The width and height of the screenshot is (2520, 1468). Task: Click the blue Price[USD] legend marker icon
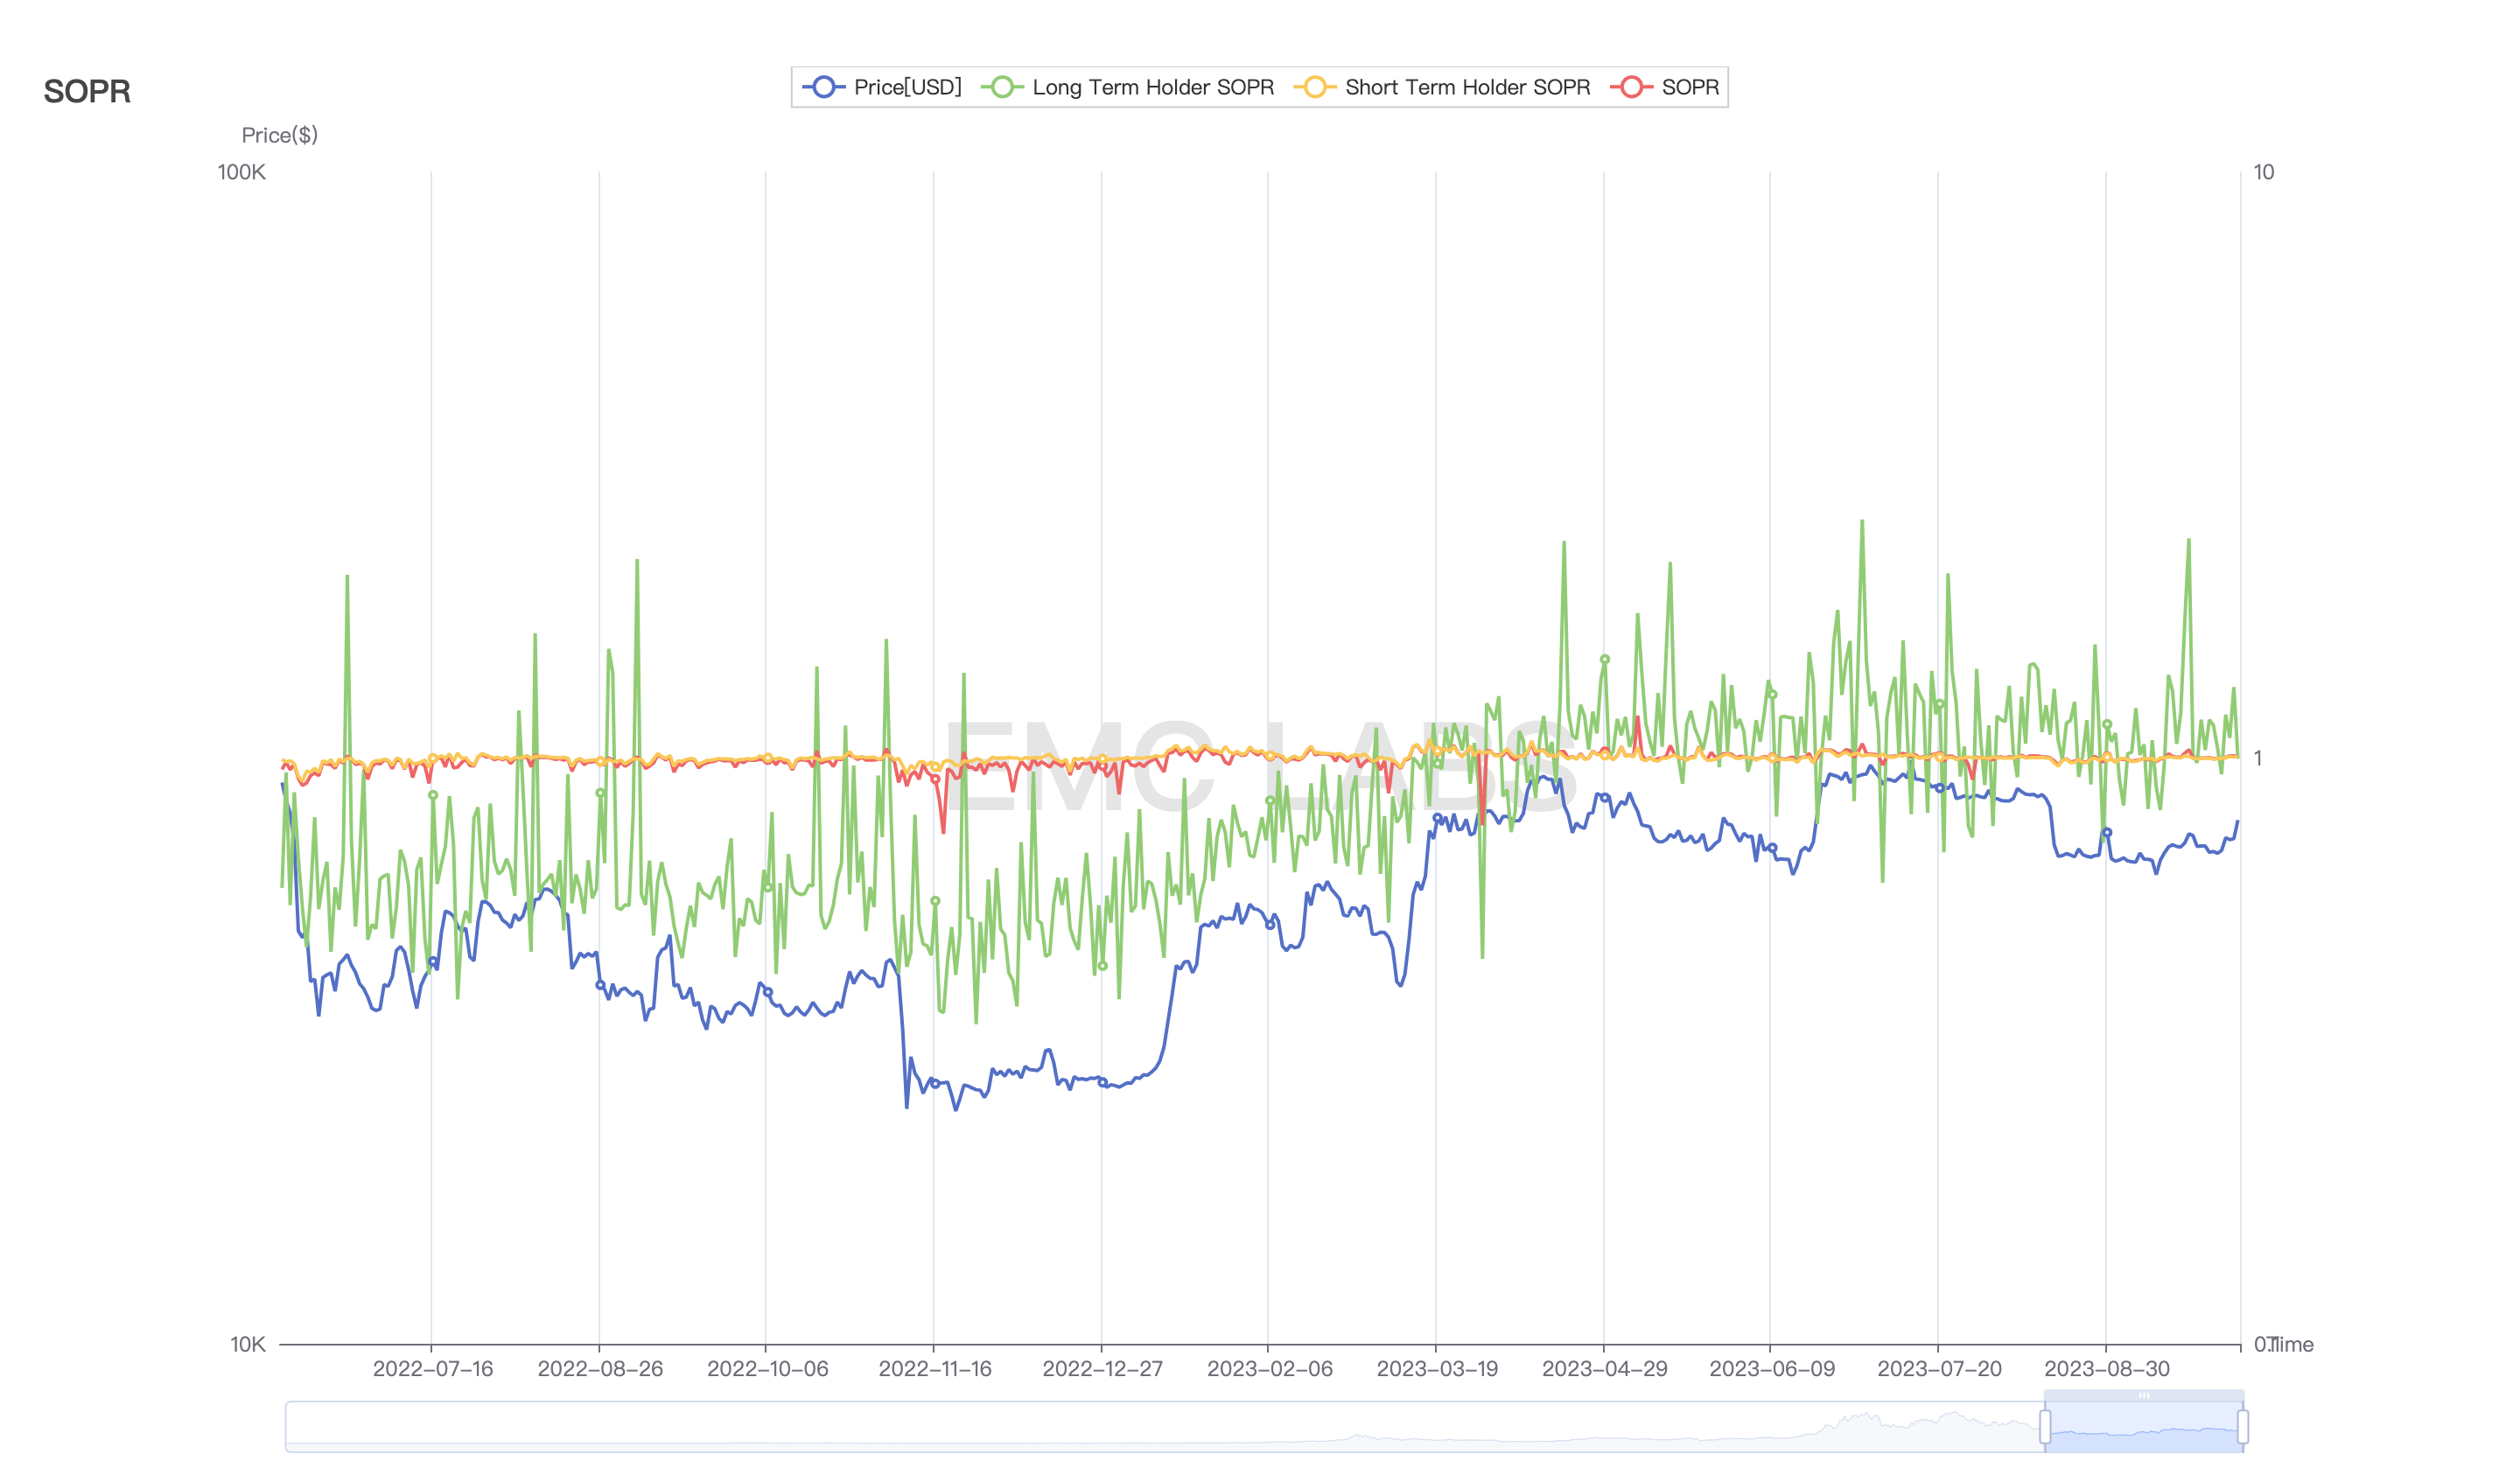[x=823, y=87]
